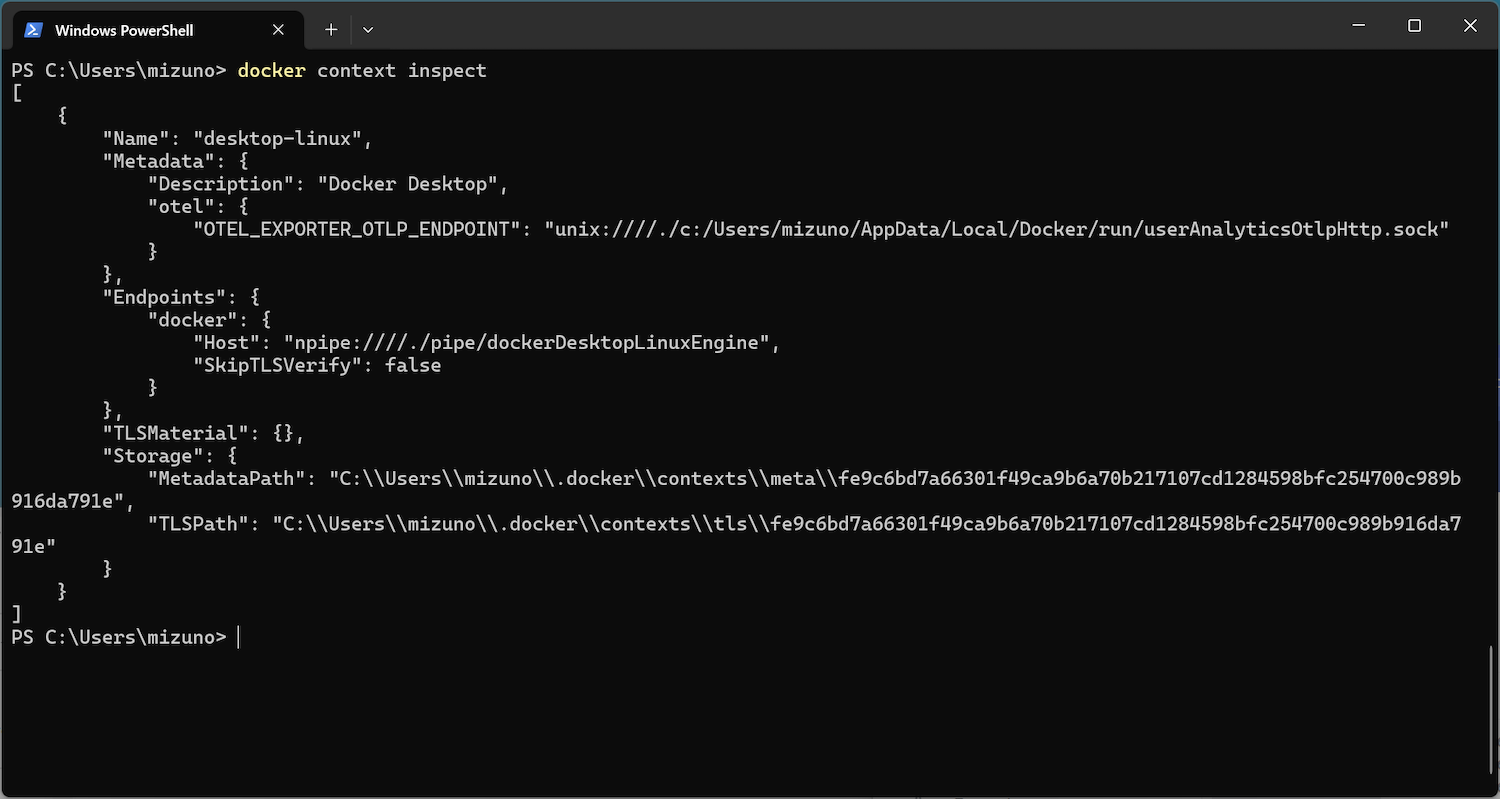Click the SkipTLSVerify false value
Viewport: 1500px width, 799px height.
[x=413, y=365]
